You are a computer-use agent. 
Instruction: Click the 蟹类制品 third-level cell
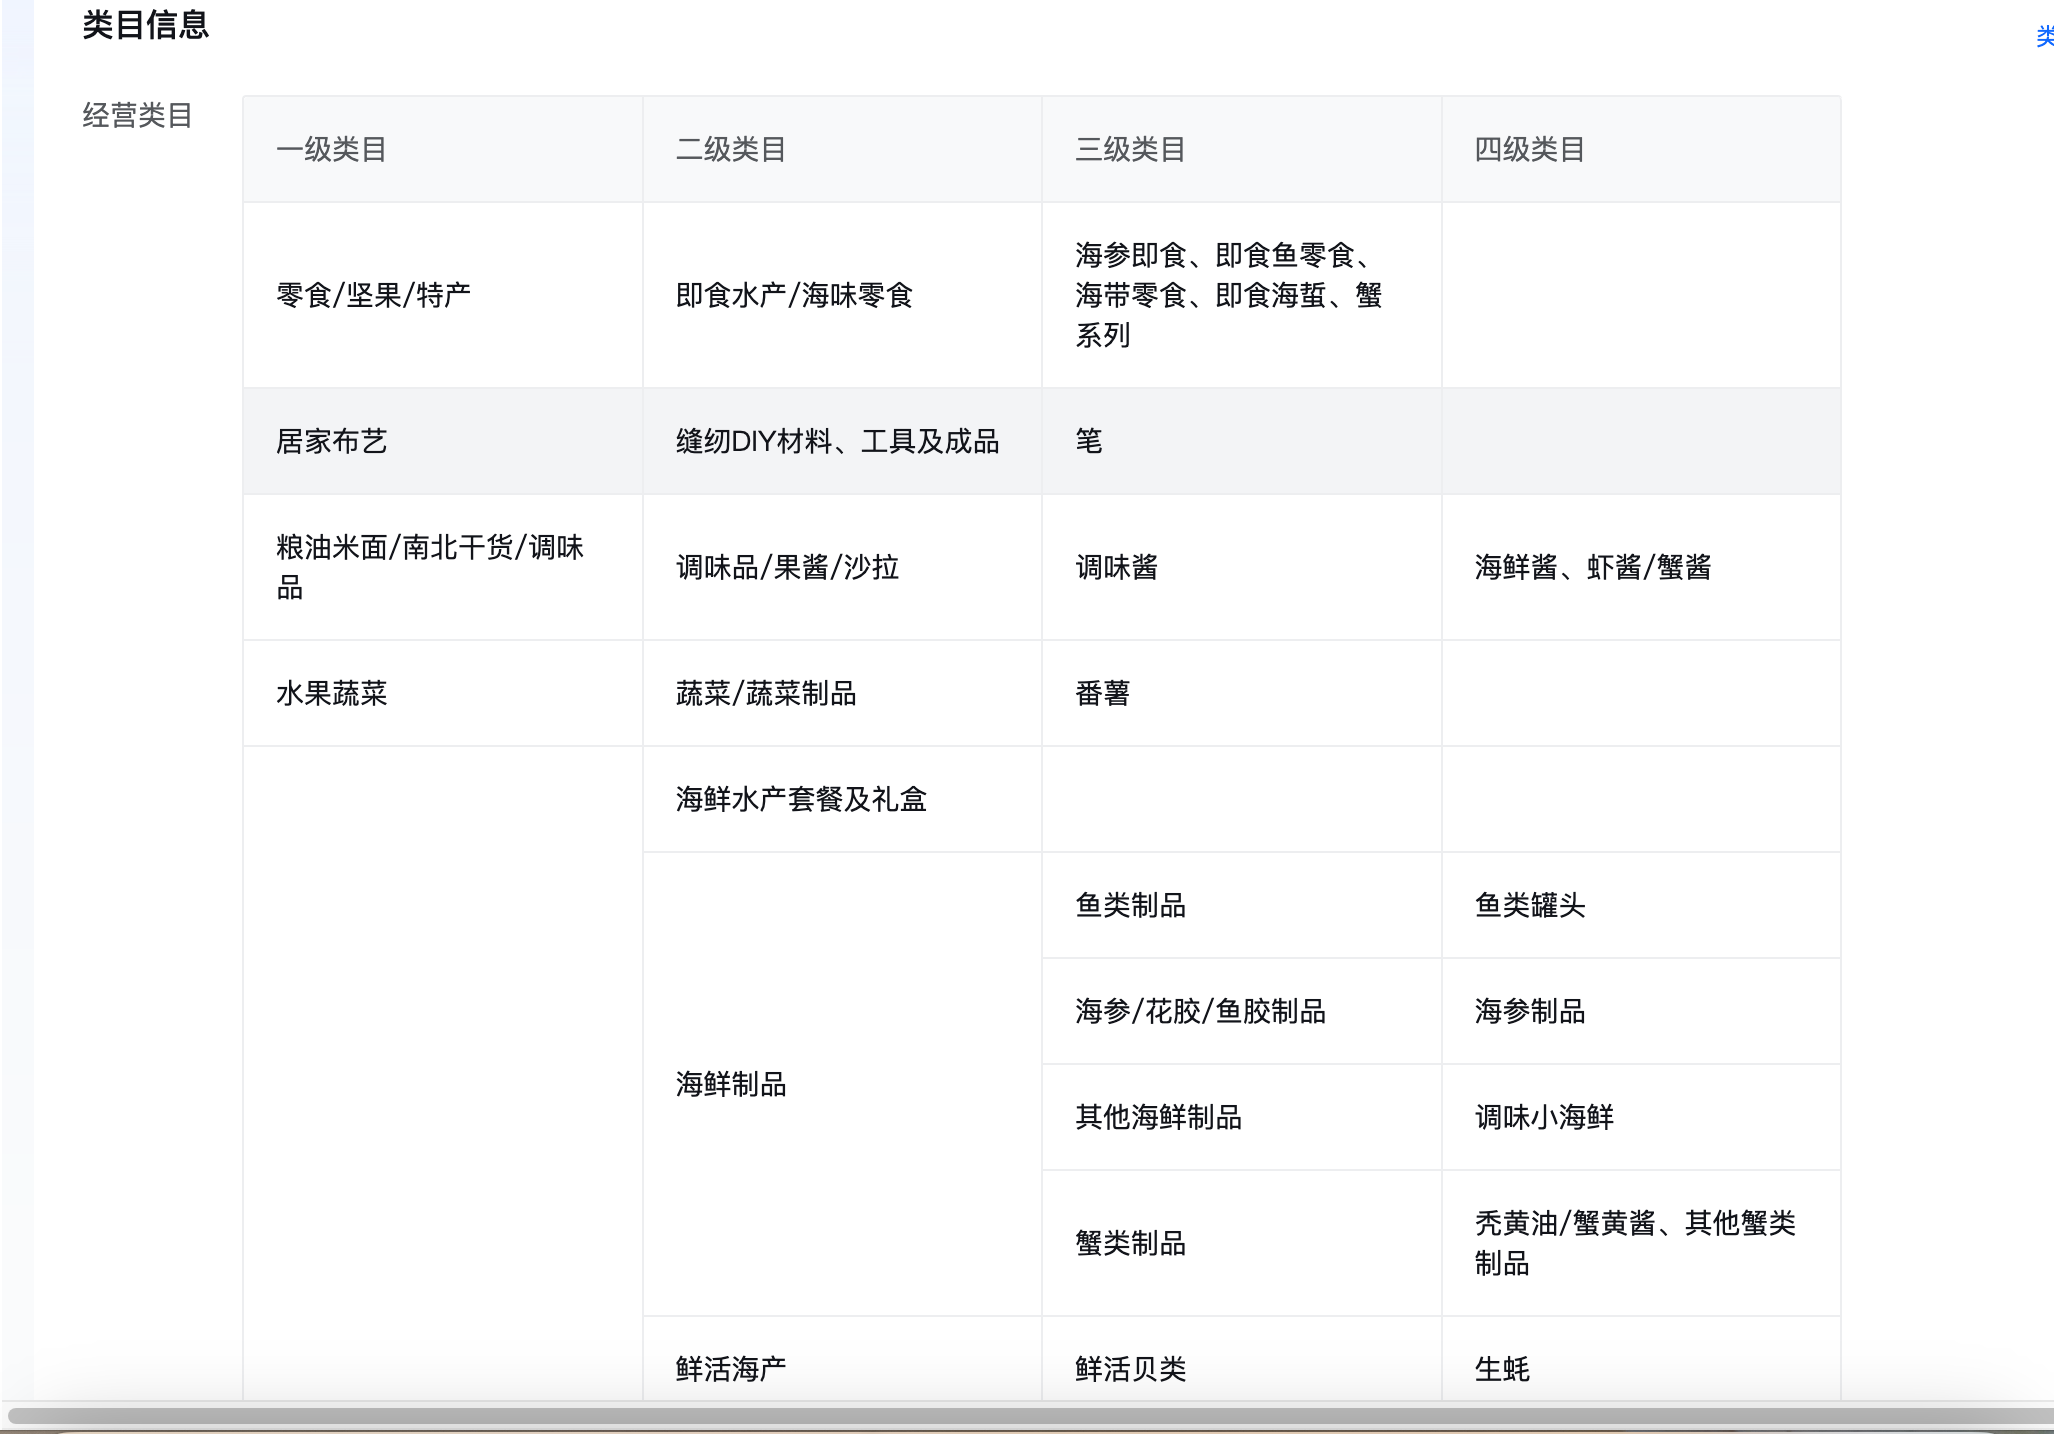click(x=1130, y=1243)
